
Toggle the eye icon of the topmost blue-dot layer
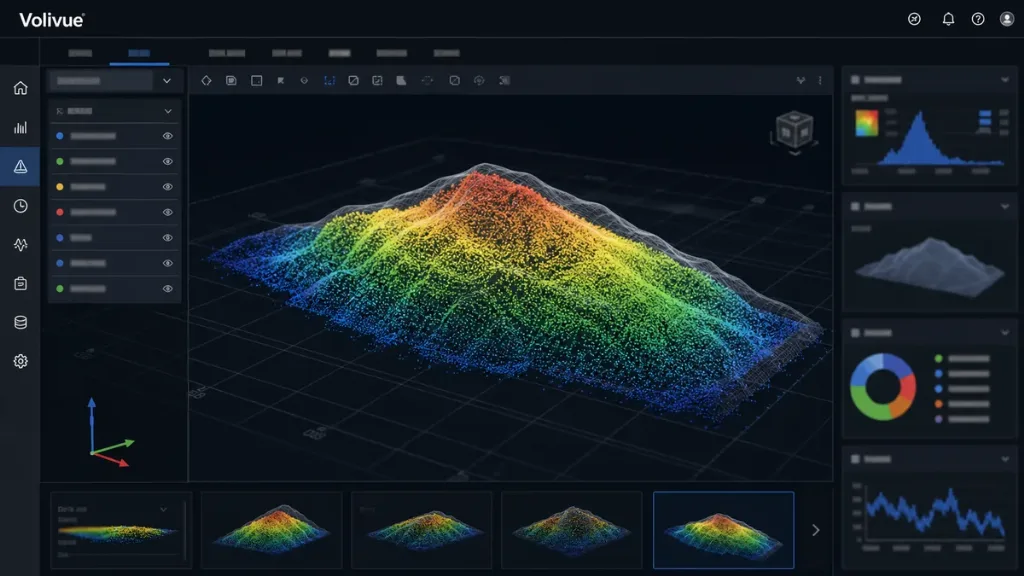point(168,136)
